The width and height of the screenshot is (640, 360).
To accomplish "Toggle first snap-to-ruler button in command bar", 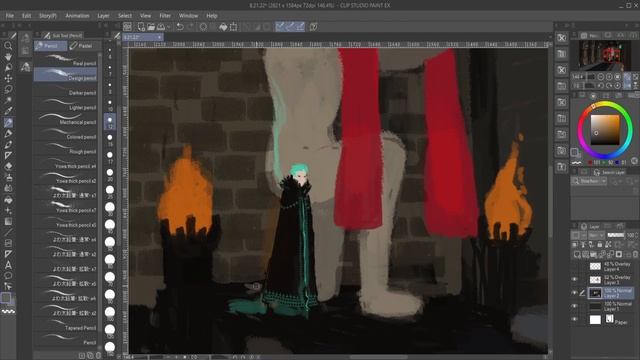I will [x=280, y=27].
